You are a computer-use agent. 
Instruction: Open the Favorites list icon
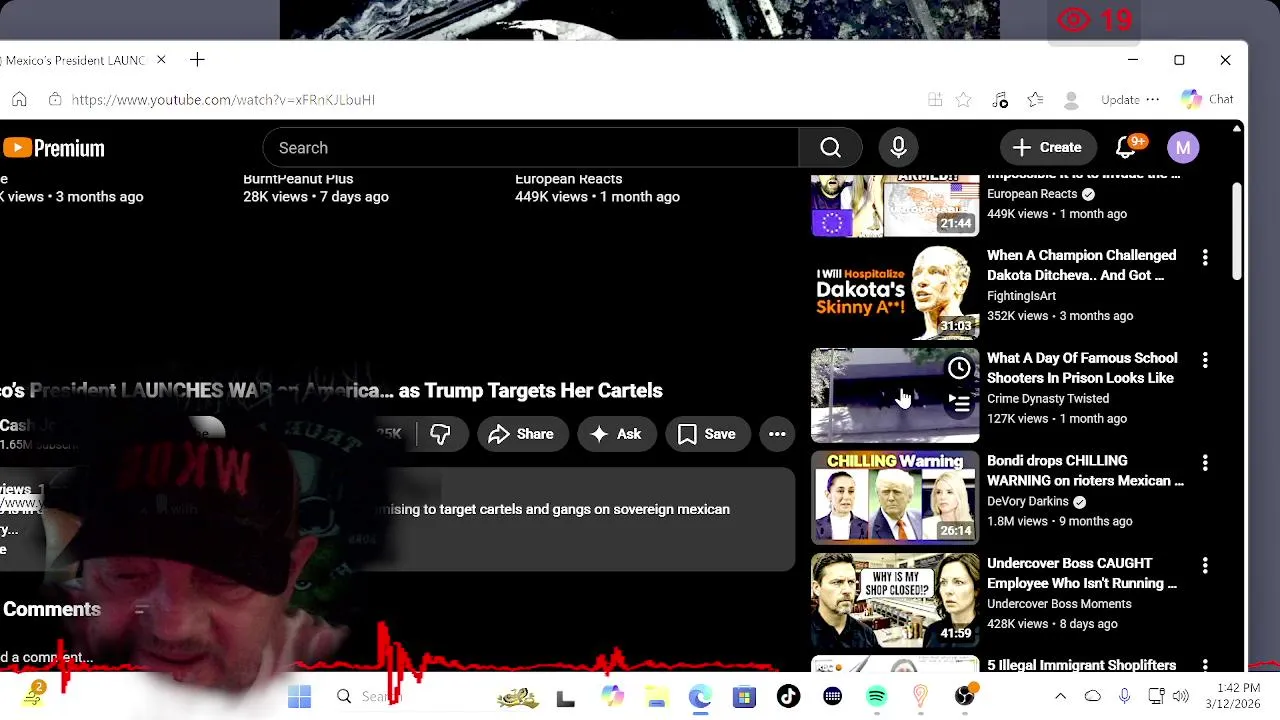pyautogui.click(x=1035, y=100)
